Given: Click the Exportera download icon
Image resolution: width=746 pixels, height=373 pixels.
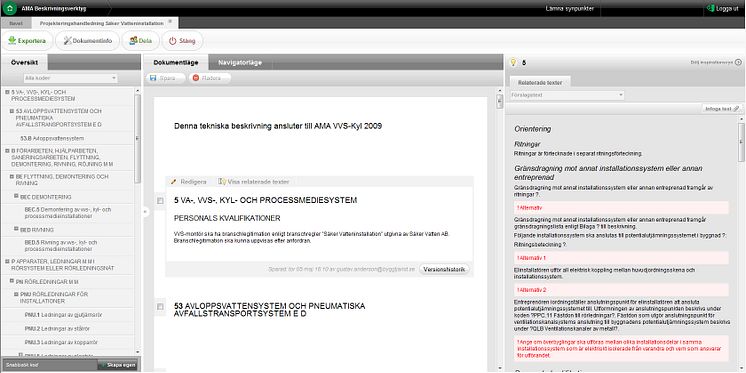Looking at the screenshot, I should tap(12, 41).
